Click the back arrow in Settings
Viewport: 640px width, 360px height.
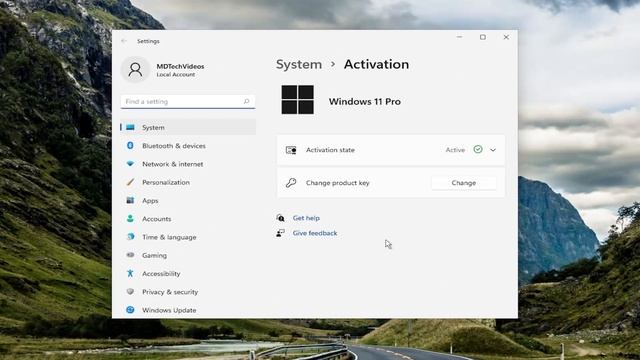(124, 41)
